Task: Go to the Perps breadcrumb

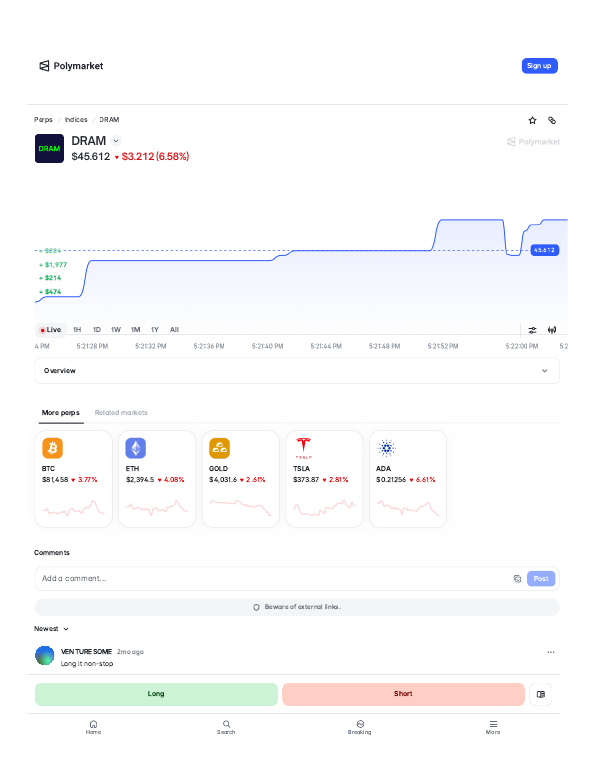Action: point(43,120)
